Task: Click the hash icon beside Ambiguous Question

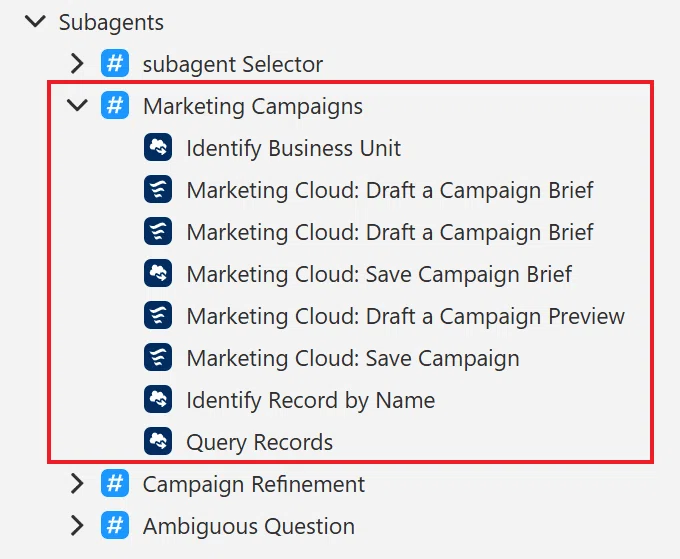Action: point(115,525)
